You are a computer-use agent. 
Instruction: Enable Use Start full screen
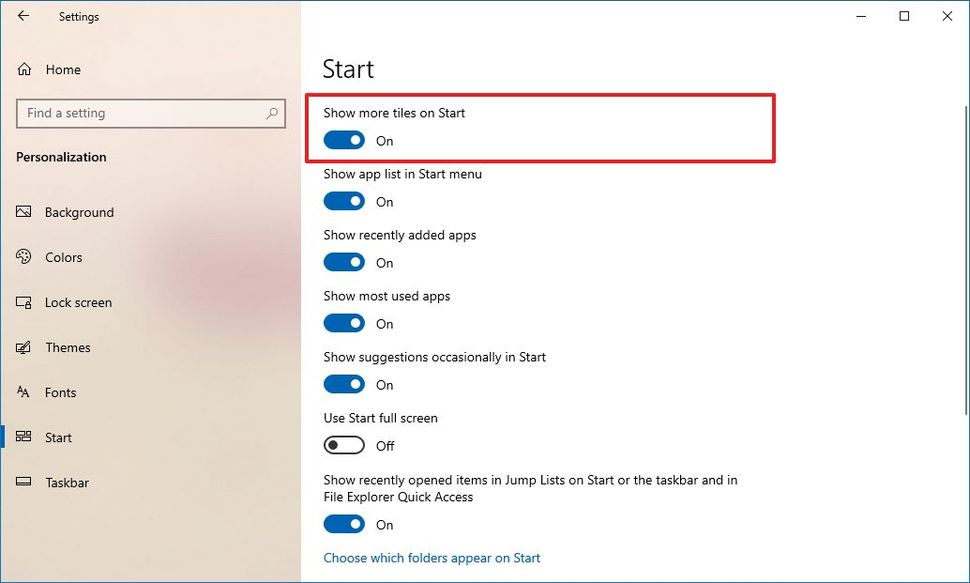point(344,445)
